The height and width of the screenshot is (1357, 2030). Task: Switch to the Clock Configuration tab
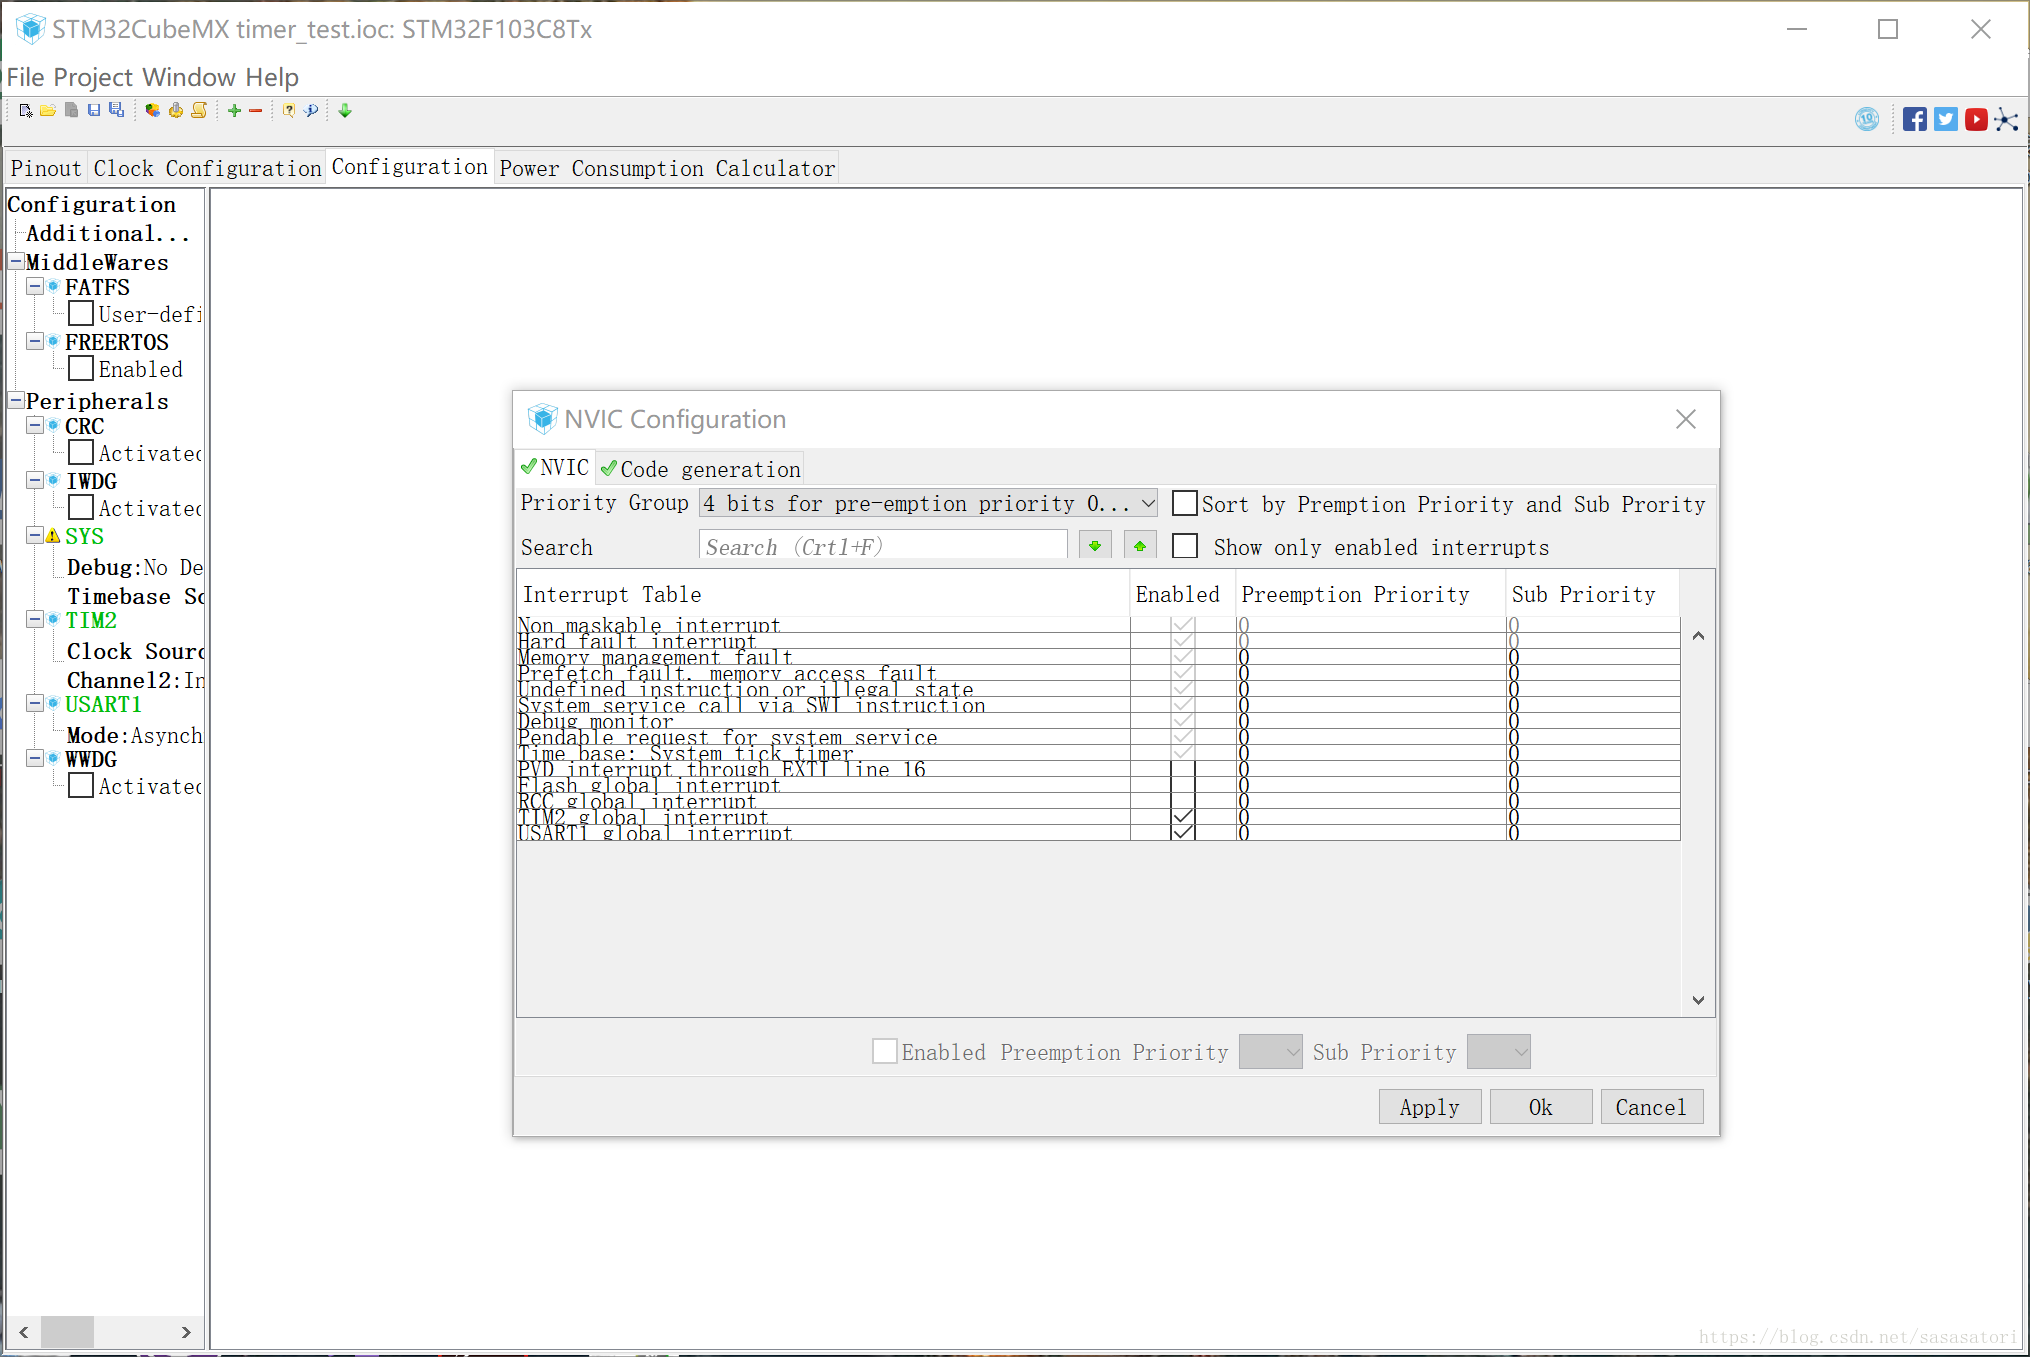tap(207, 168)
